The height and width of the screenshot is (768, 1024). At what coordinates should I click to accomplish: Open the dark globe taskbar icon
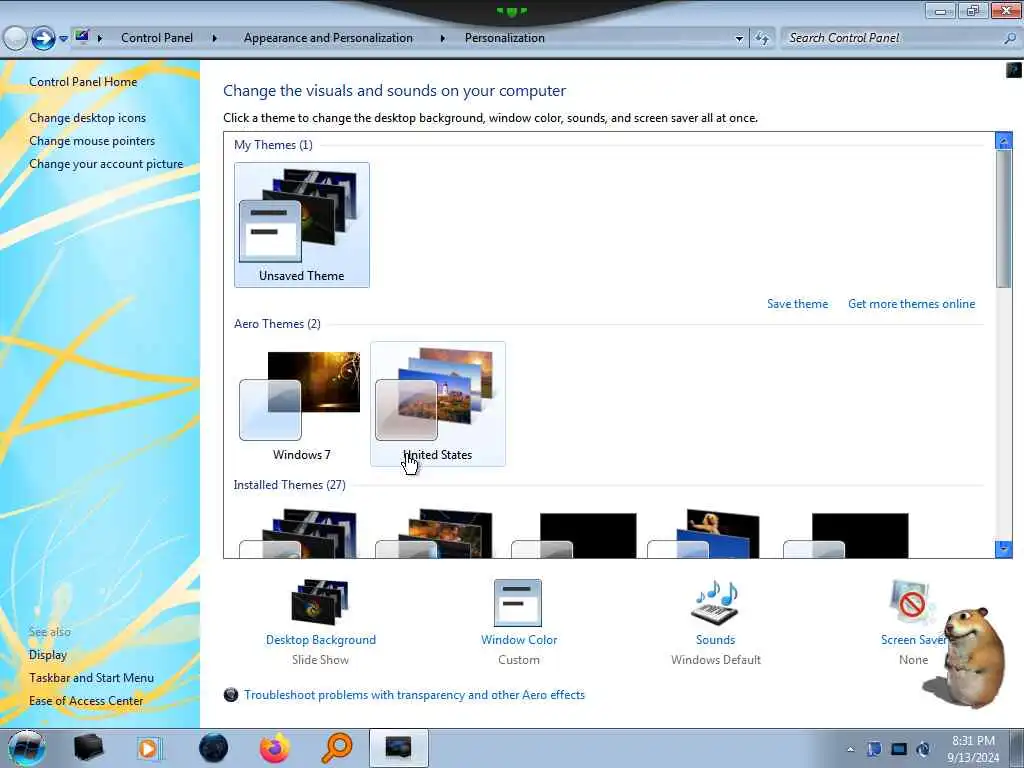[214, 748]
